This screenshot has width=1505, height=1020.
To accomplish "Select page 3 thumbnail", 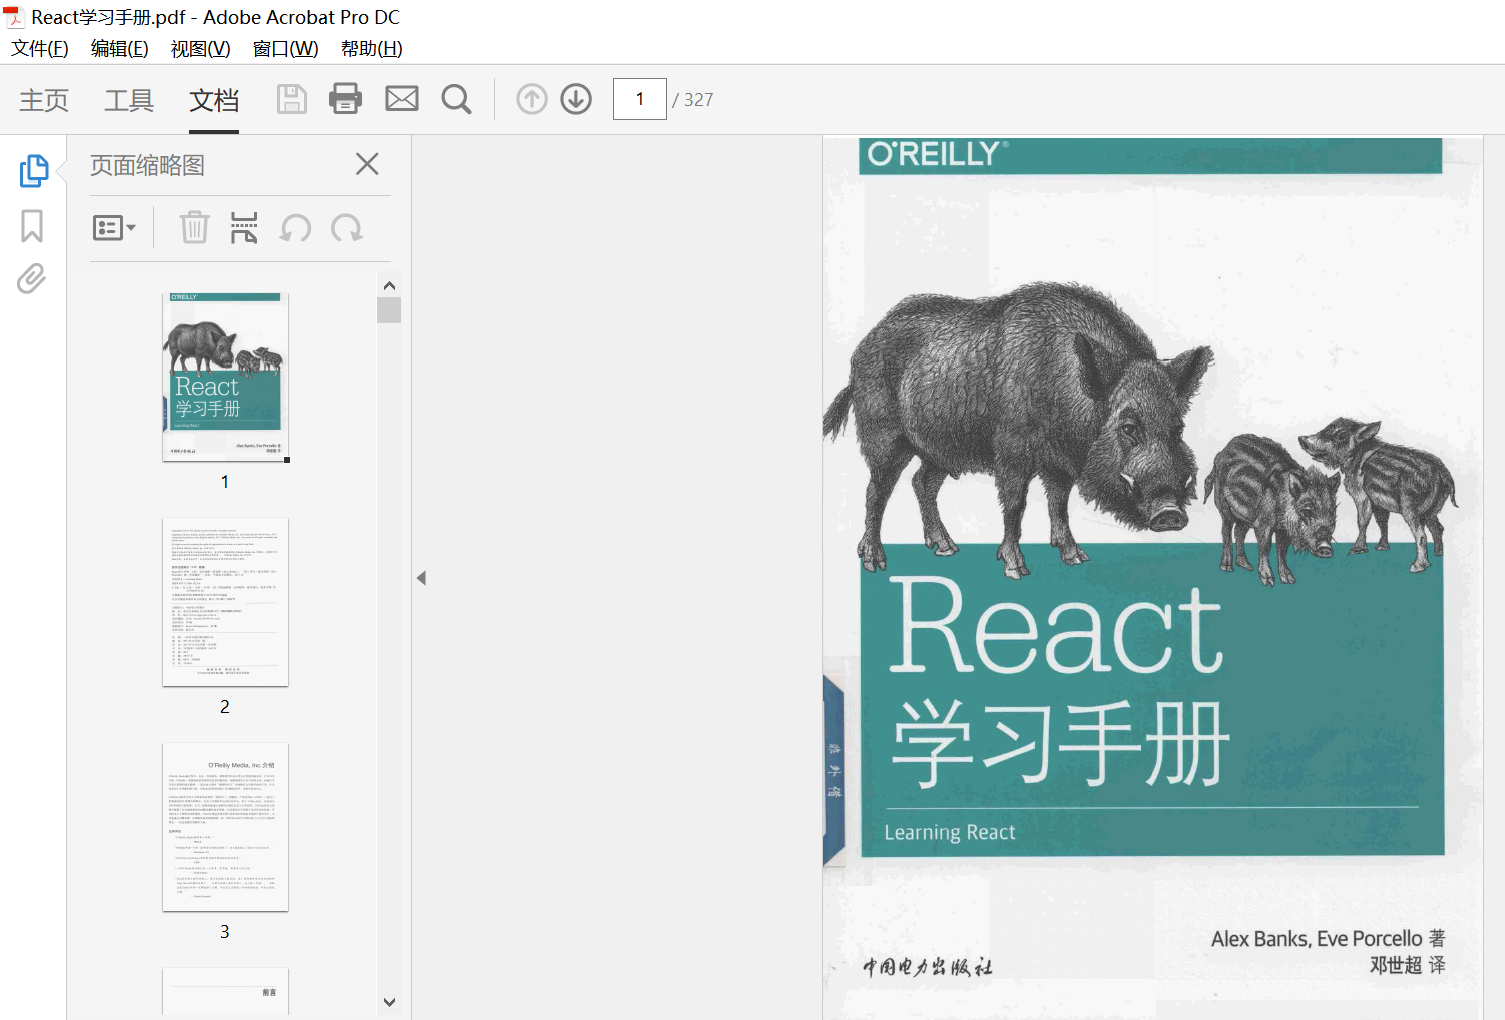I will click(x=226, y=827).
